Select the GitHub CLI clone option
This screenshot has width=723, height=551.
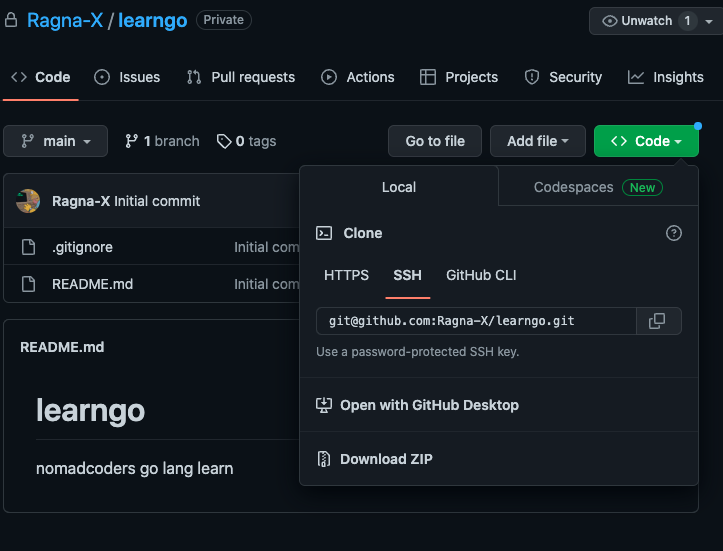tap(481, 275)
